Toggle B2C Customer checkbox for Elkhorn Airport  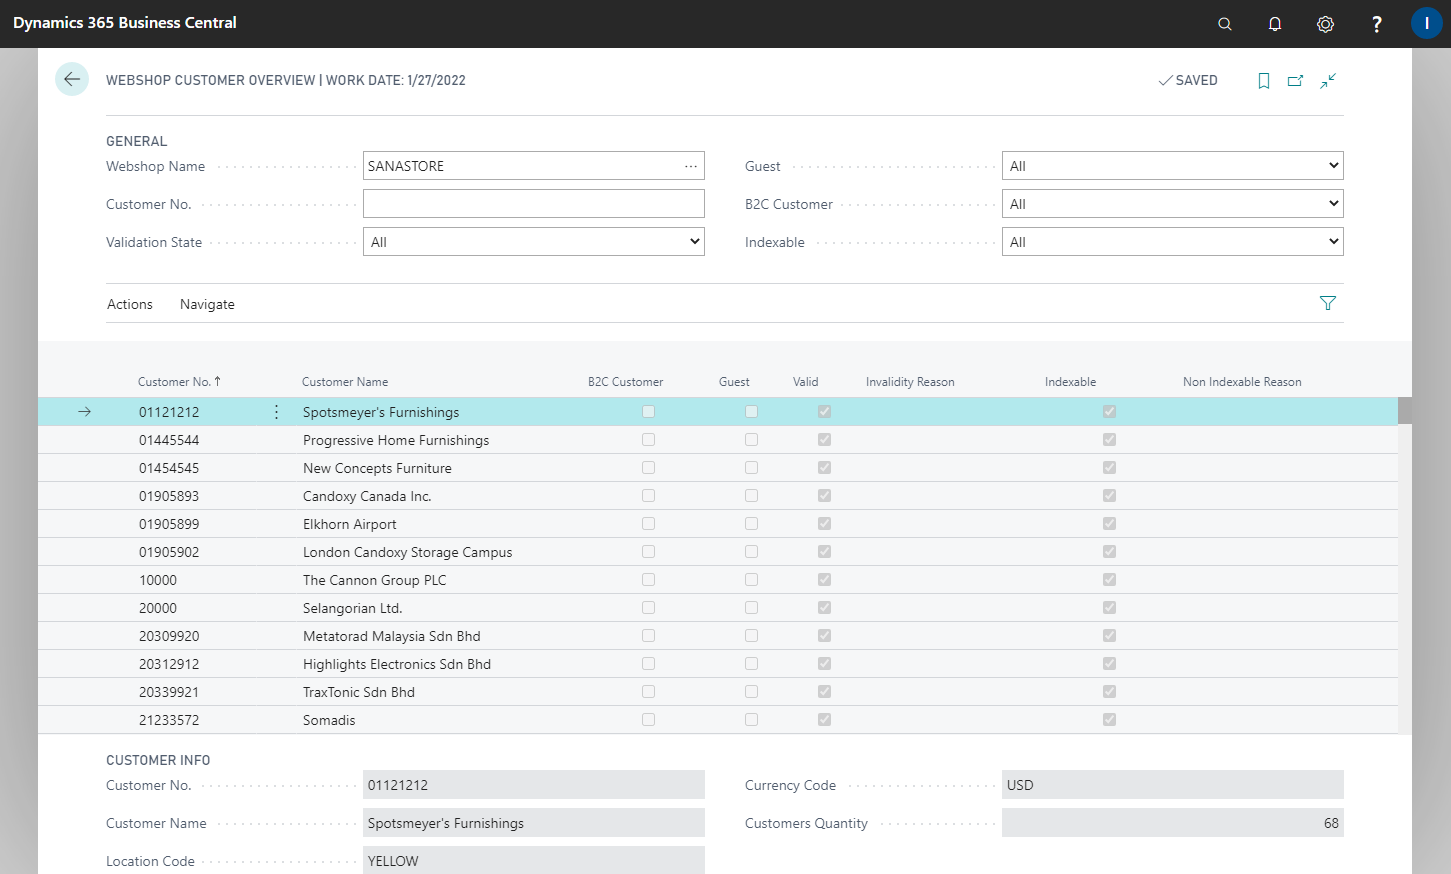649,524
